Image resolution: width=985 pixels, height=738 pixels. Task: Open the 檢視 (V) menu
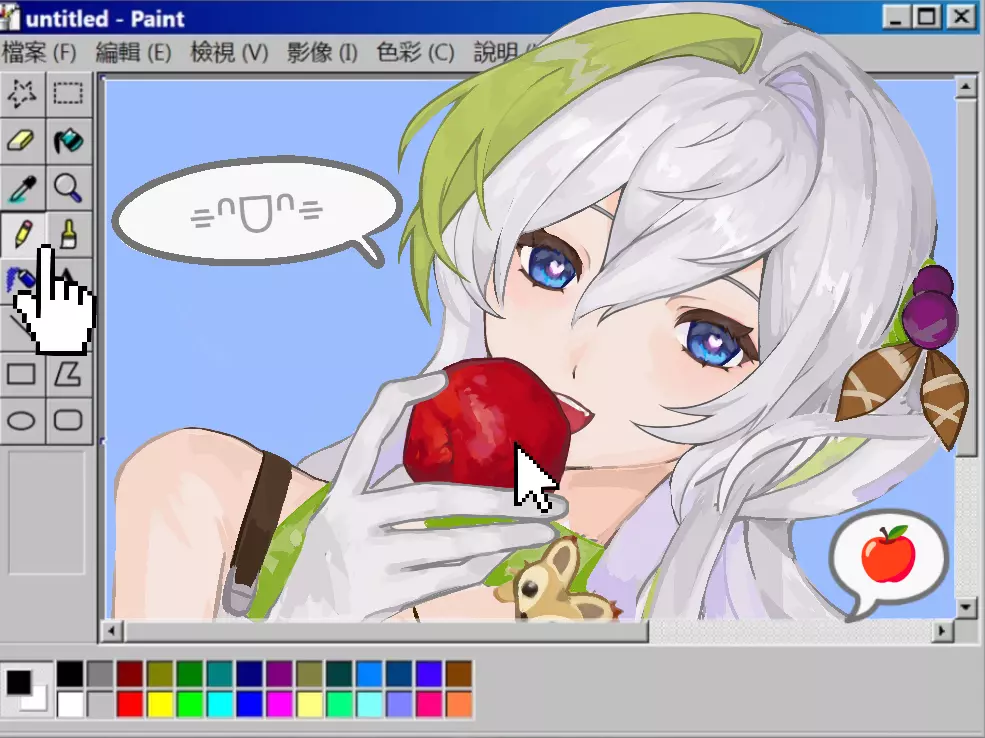[229, 53]
